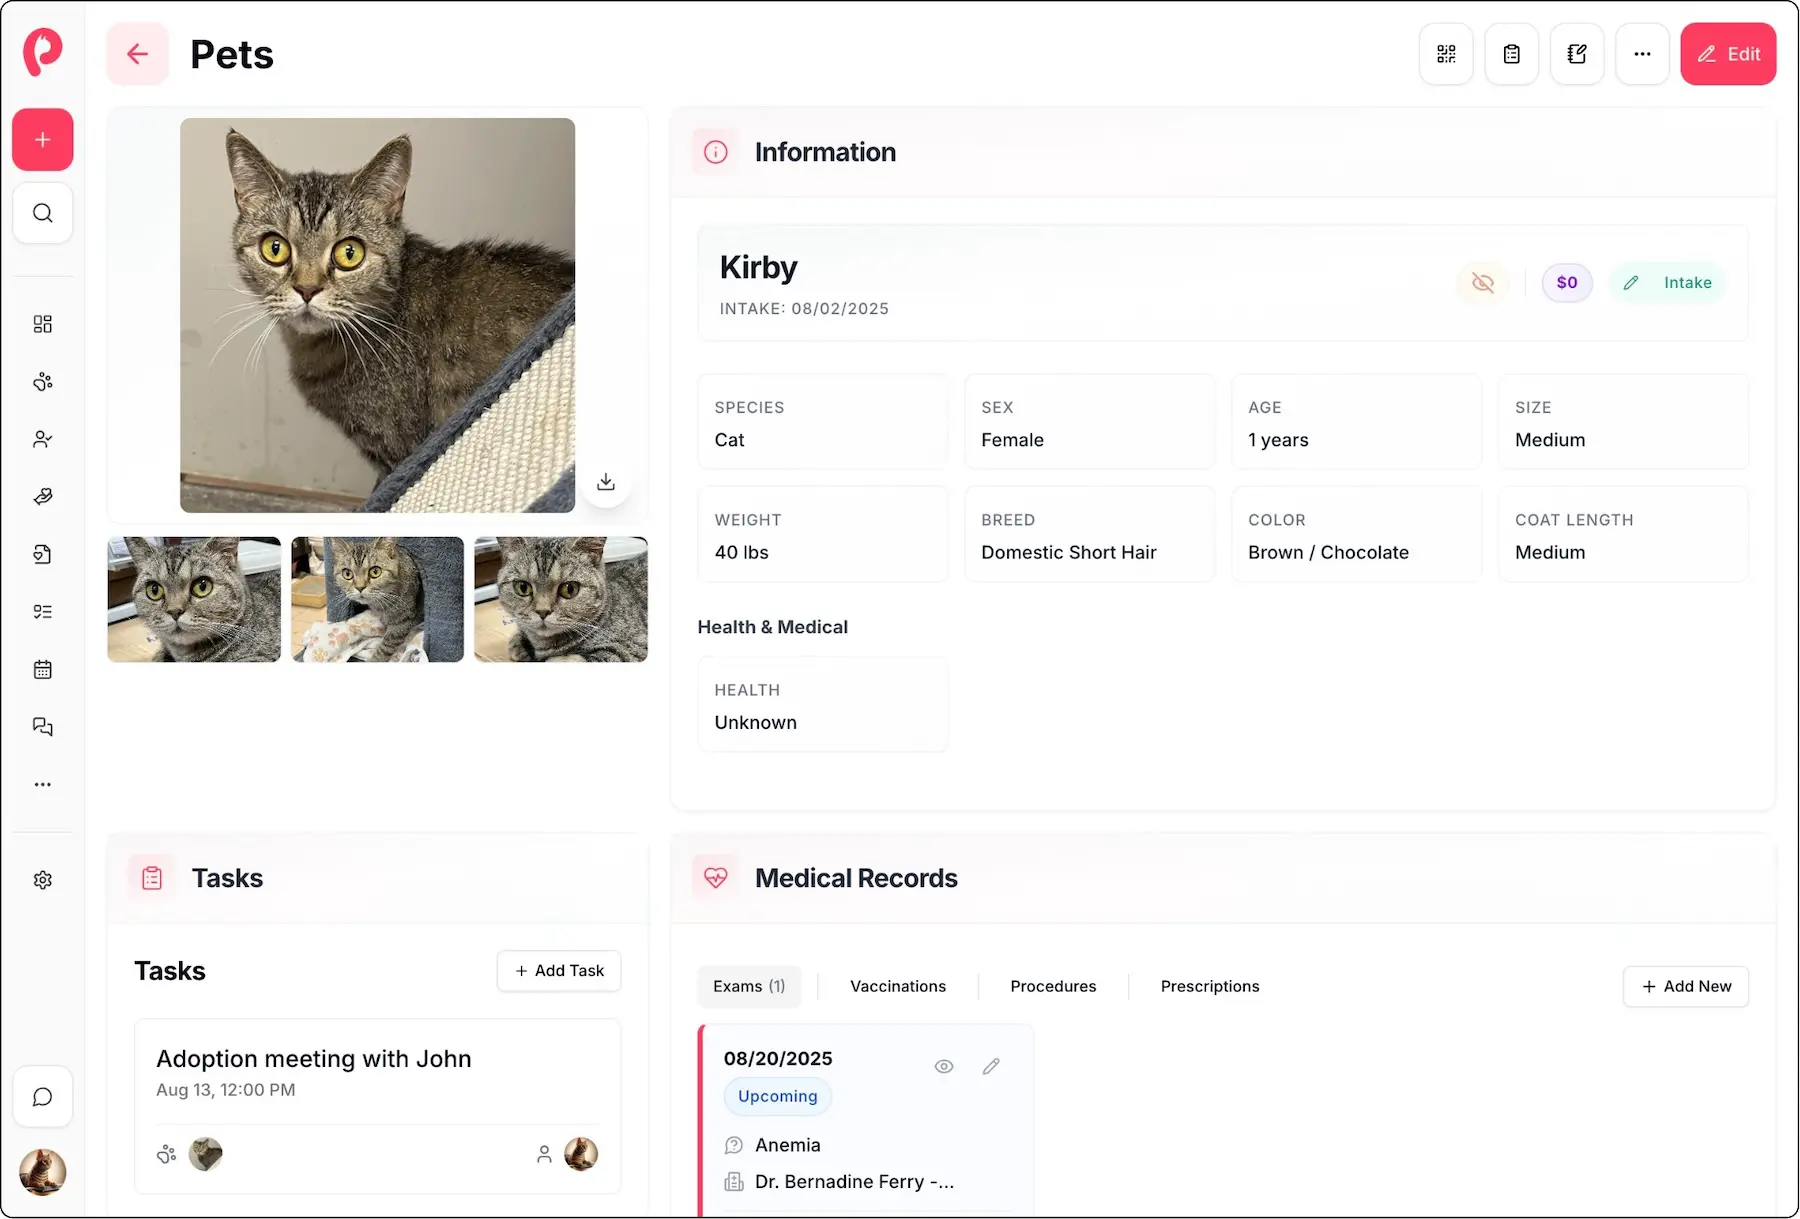Open the clipboard icon in top toolbar
The height and width of the screenshot is (1219, 1800).
point(1511,54)
